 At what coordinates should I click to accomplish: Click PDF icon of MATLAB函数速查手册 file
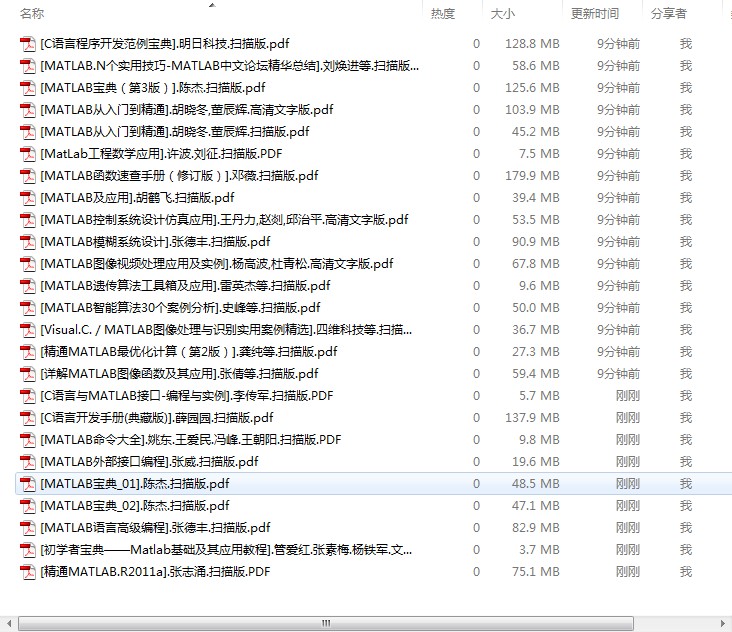point(28,176)
